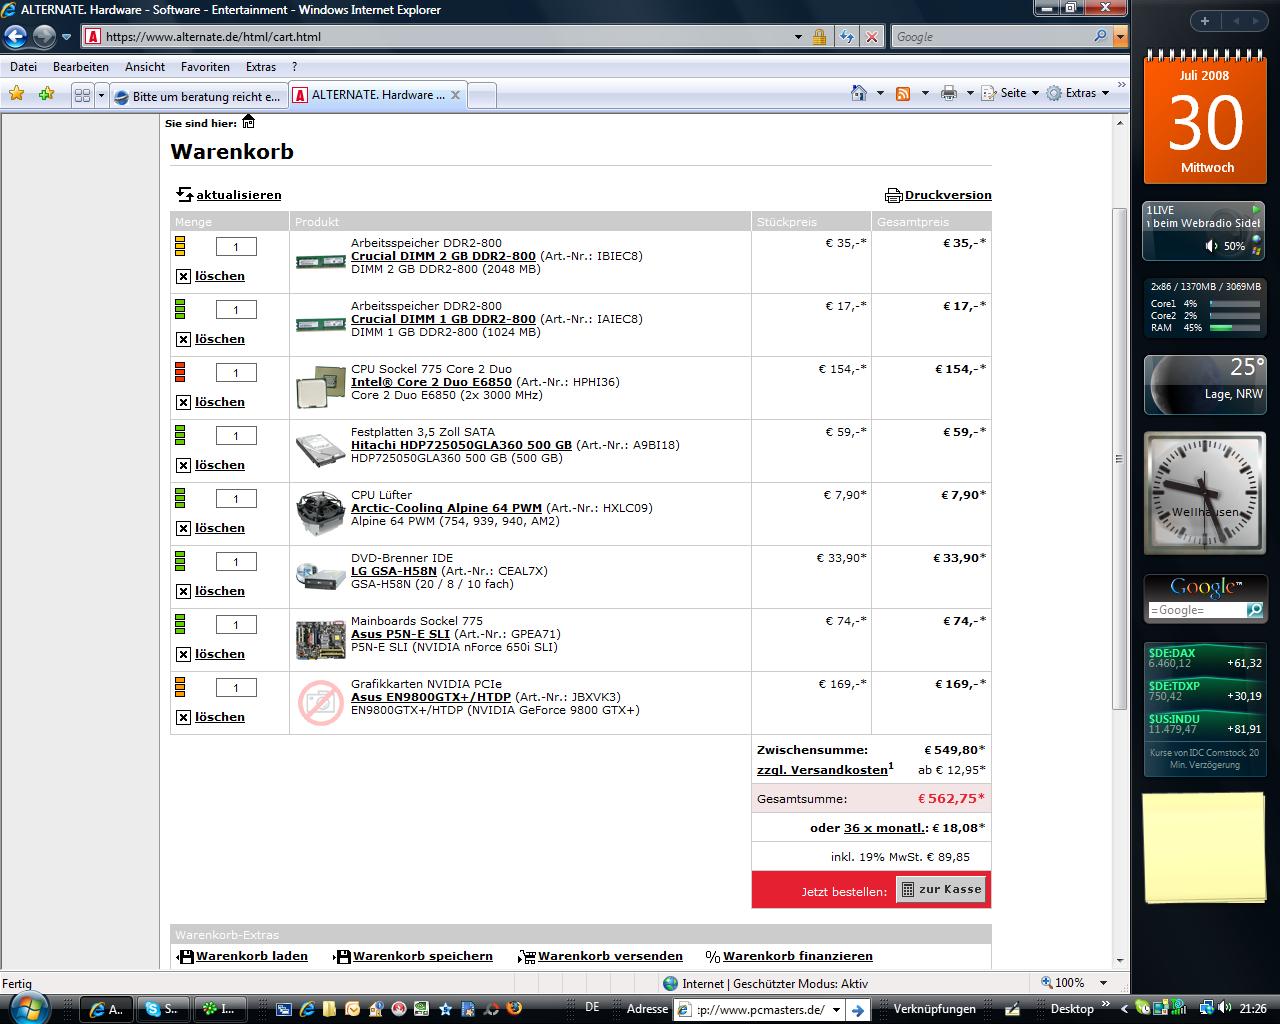Image resolution: width=1280 pixels, height=1024 pixels.
Task: Click the Arctic-Cooling Alpine 64 cooler image
Action: click(320, 513)
